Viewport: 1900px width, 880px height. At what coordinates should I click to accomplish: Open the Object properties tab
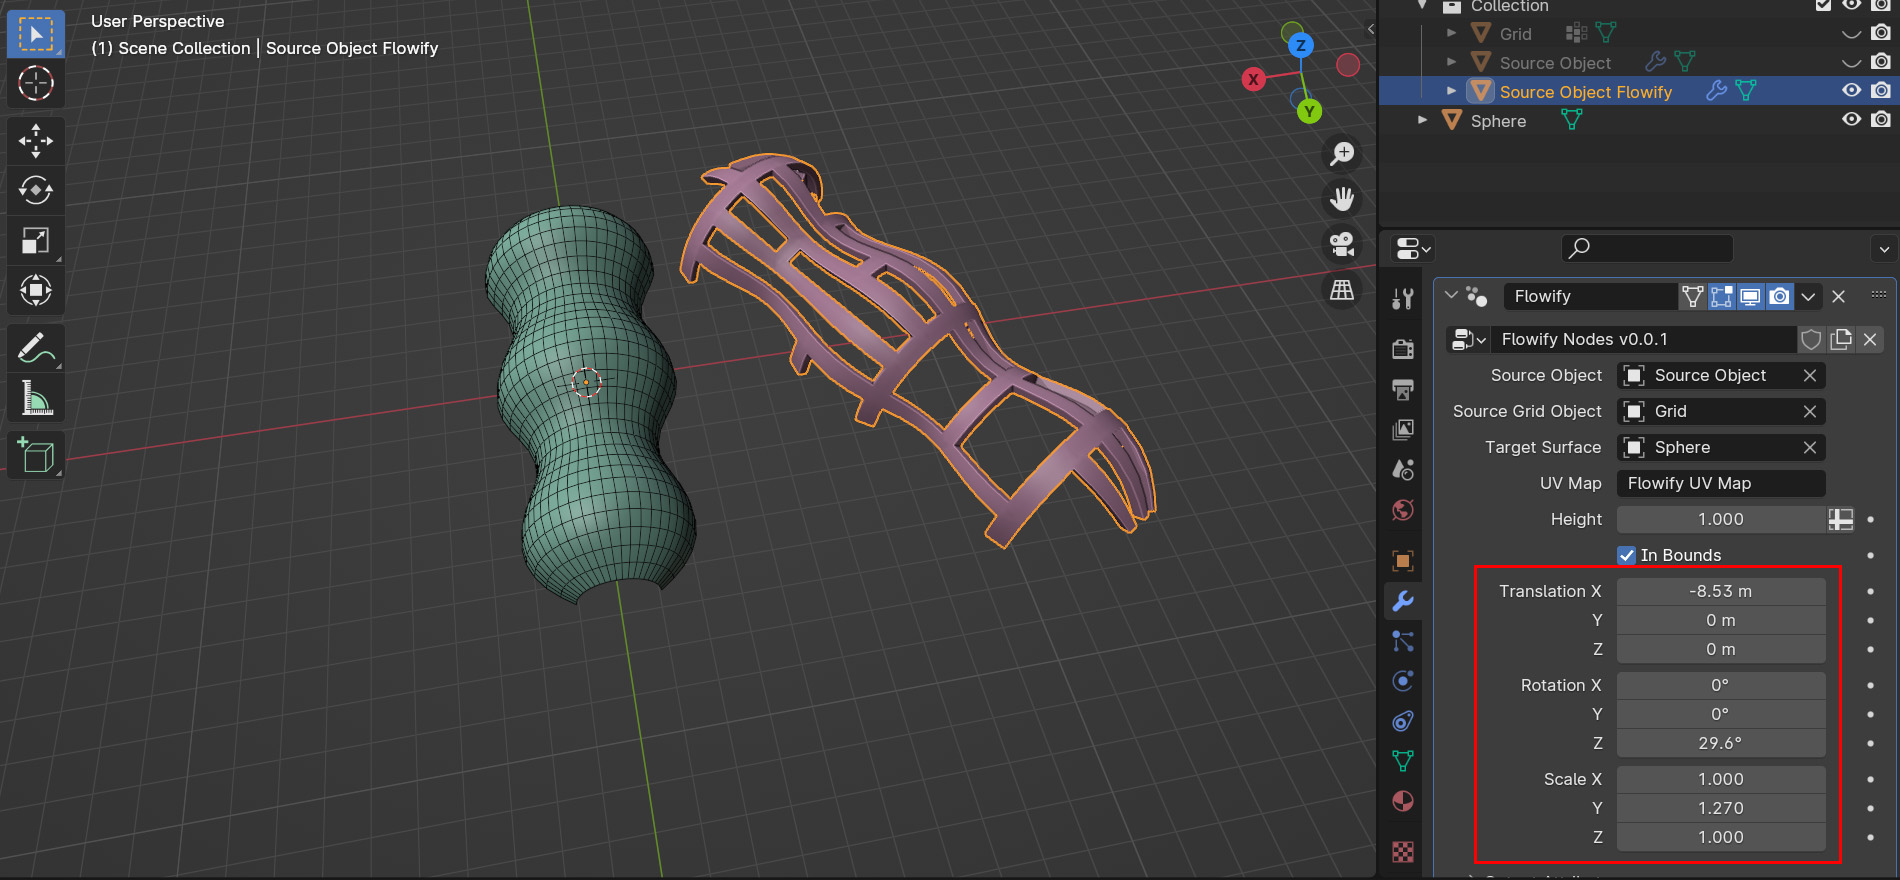1403,560
